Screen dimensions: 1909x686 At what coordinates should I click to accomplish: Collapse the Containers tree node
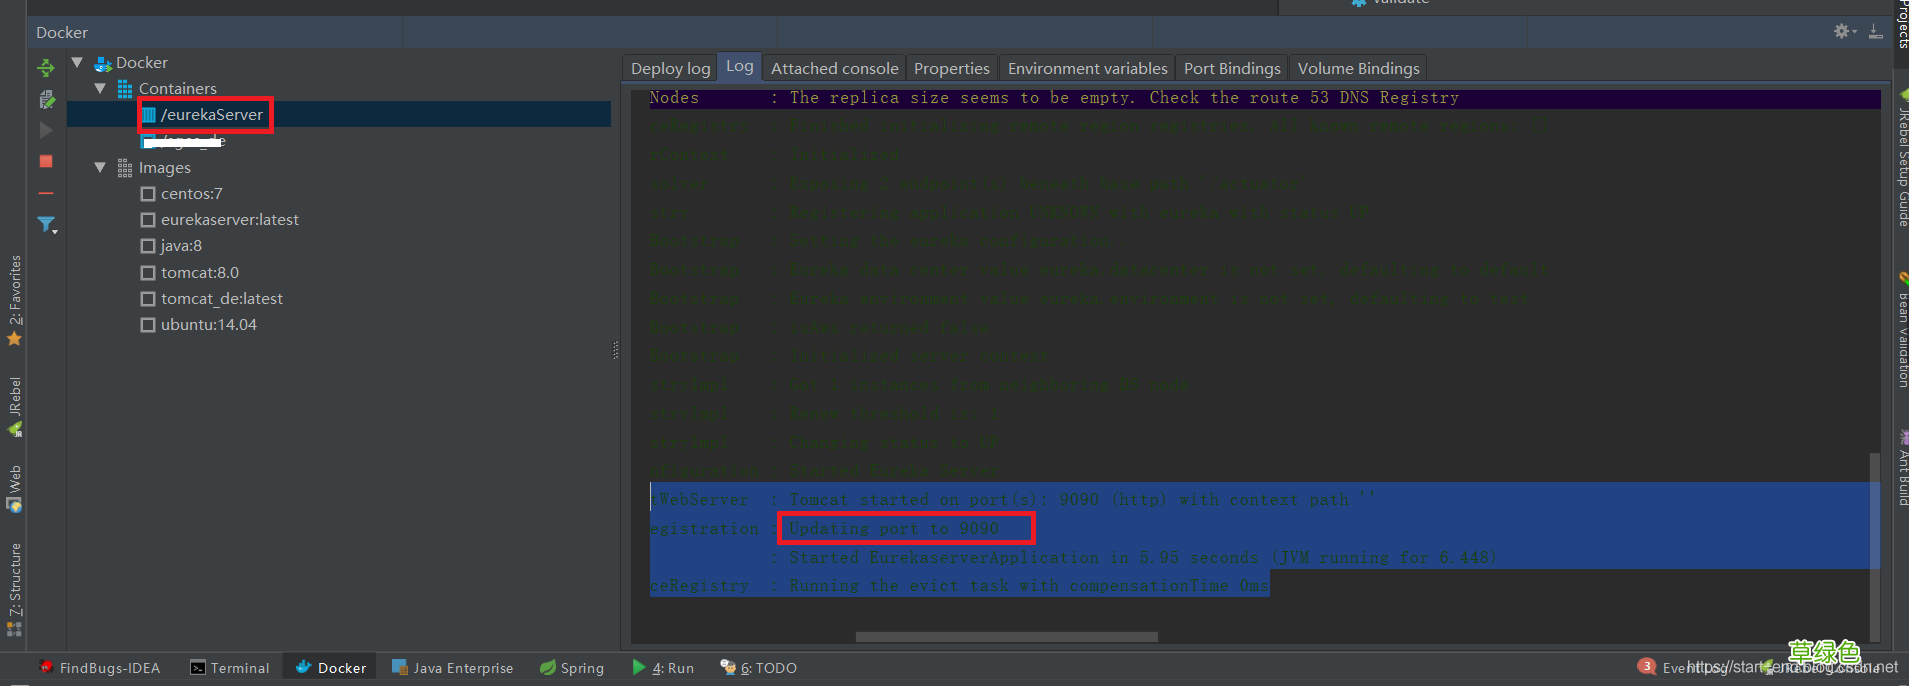point(100,89)
